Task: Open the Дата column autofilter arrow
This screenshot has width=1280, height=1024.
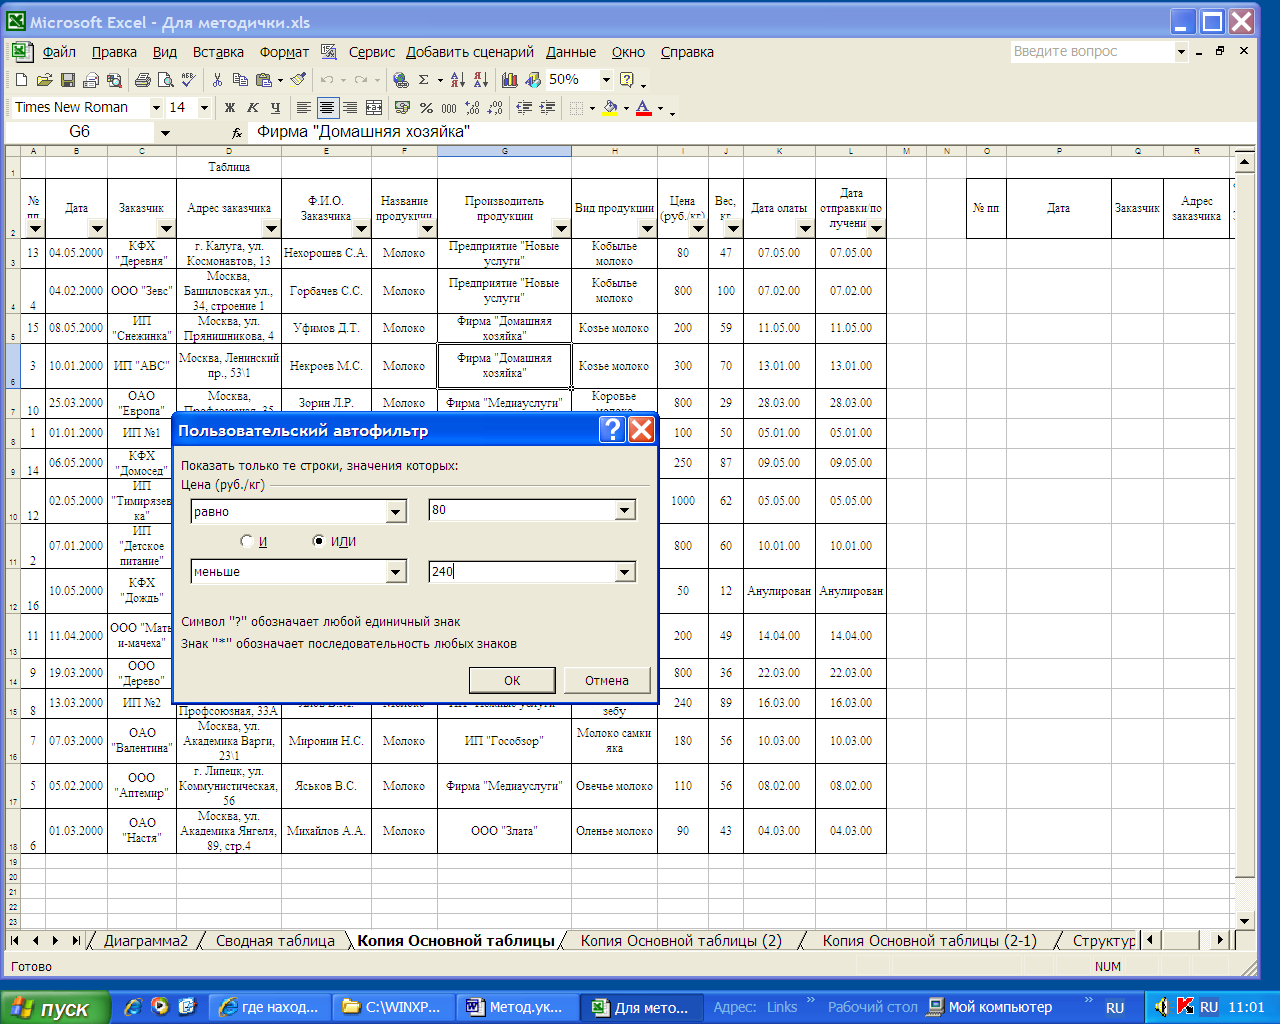Action: (x=97, y=229)
